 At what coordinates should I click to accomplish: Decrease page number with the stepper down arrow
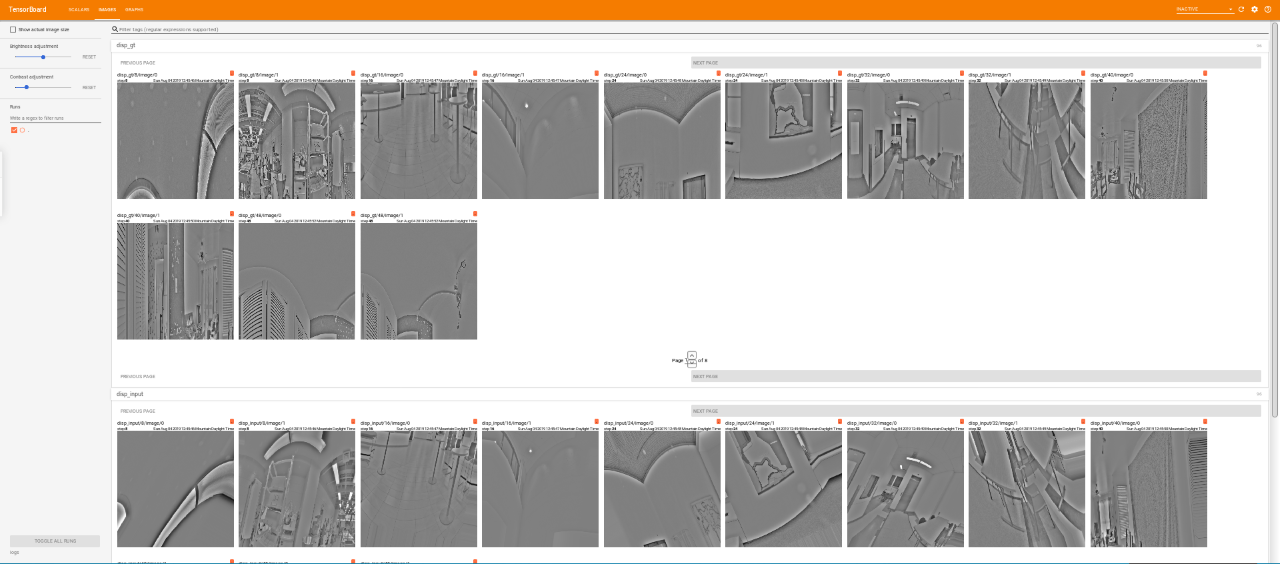pyautogui.click(x=691, y=365)
